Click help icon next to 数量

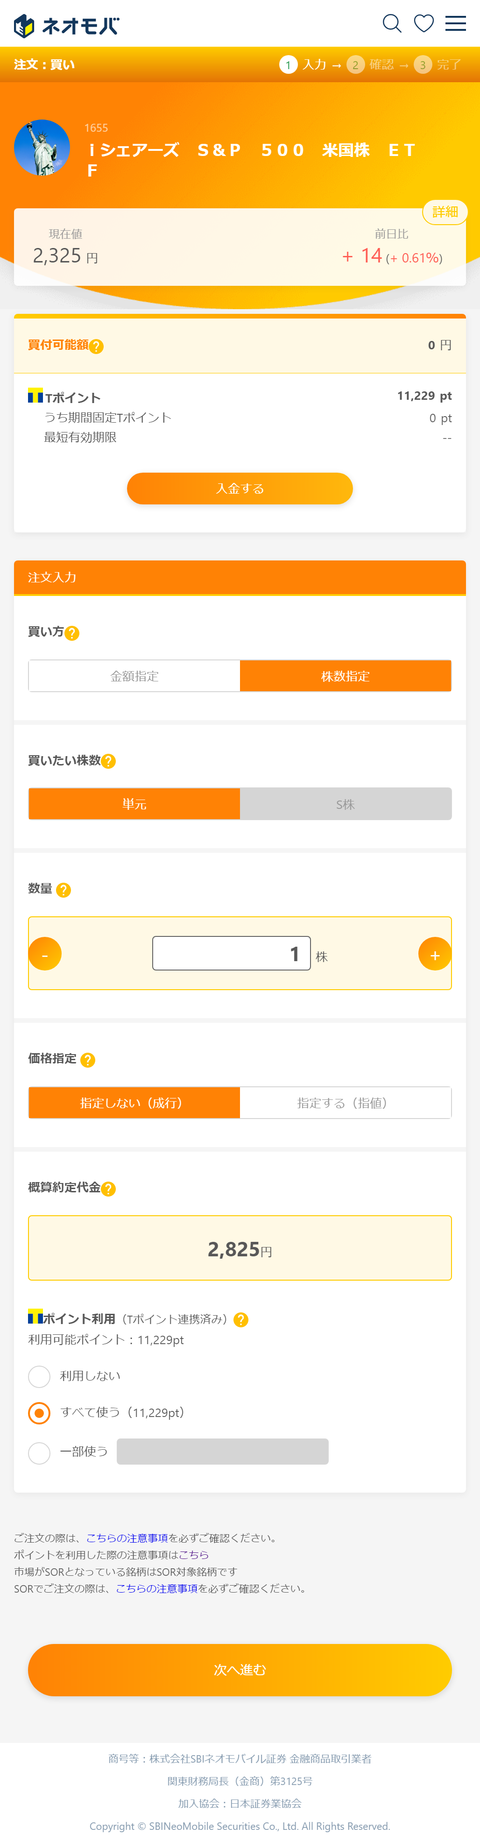click(x=64, y=890)
